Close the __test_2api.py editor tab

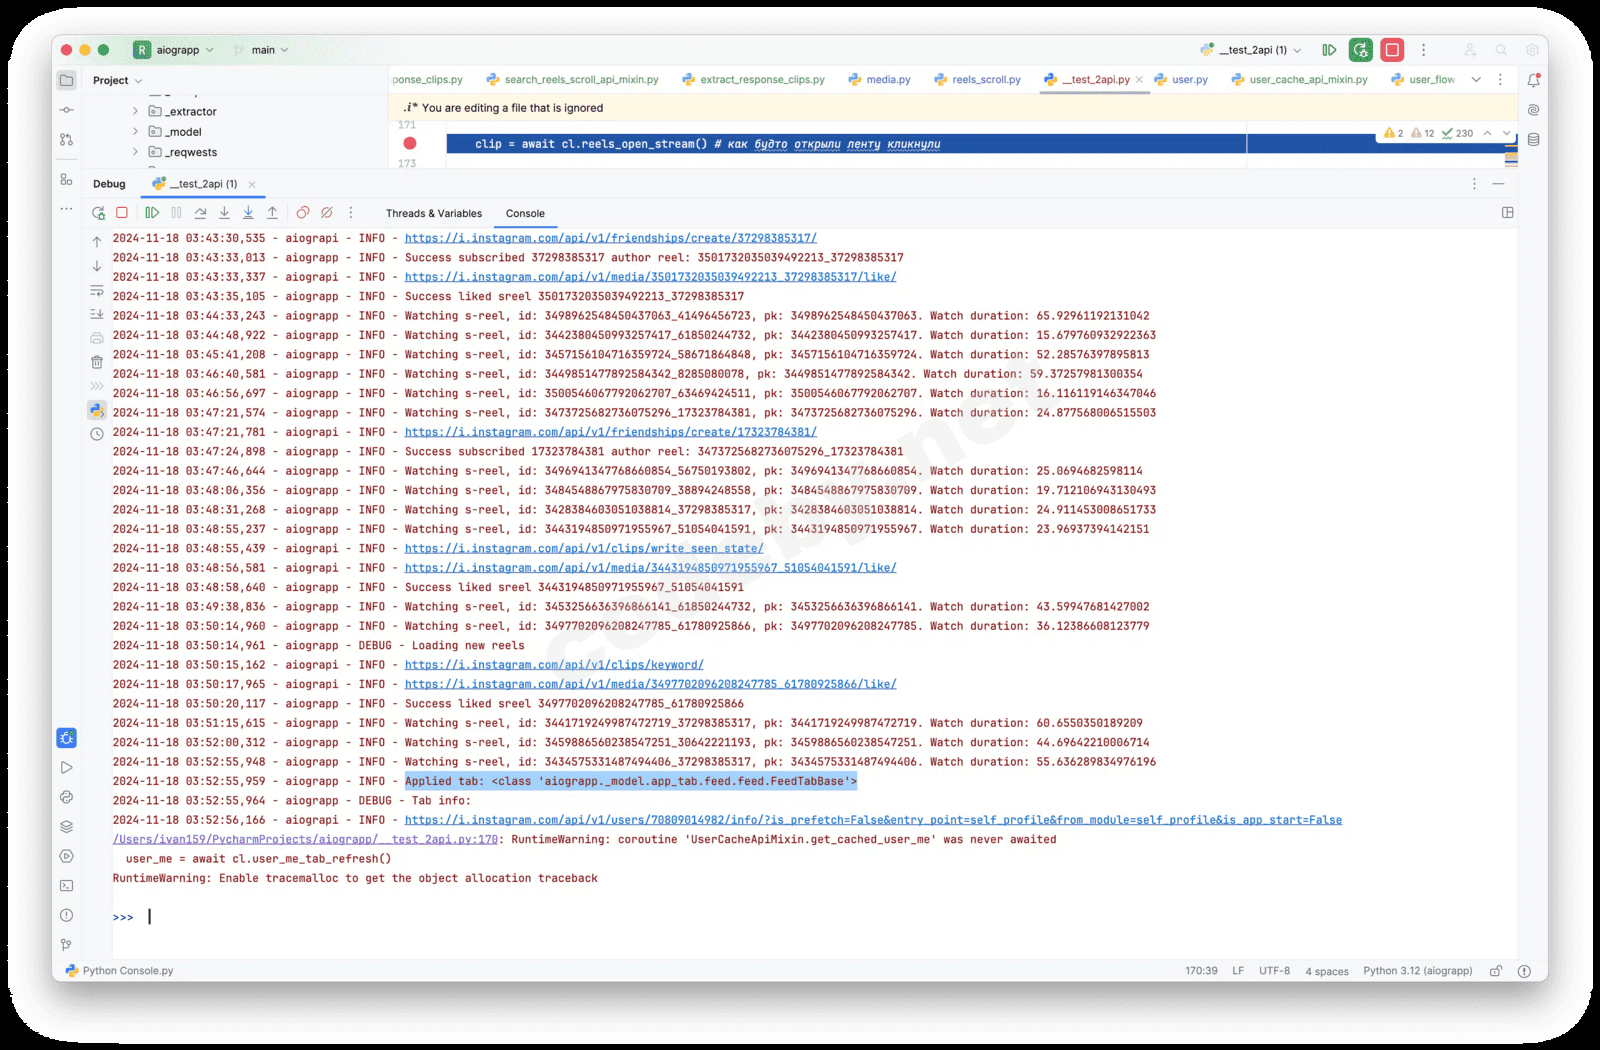[x=1139, y=80]
